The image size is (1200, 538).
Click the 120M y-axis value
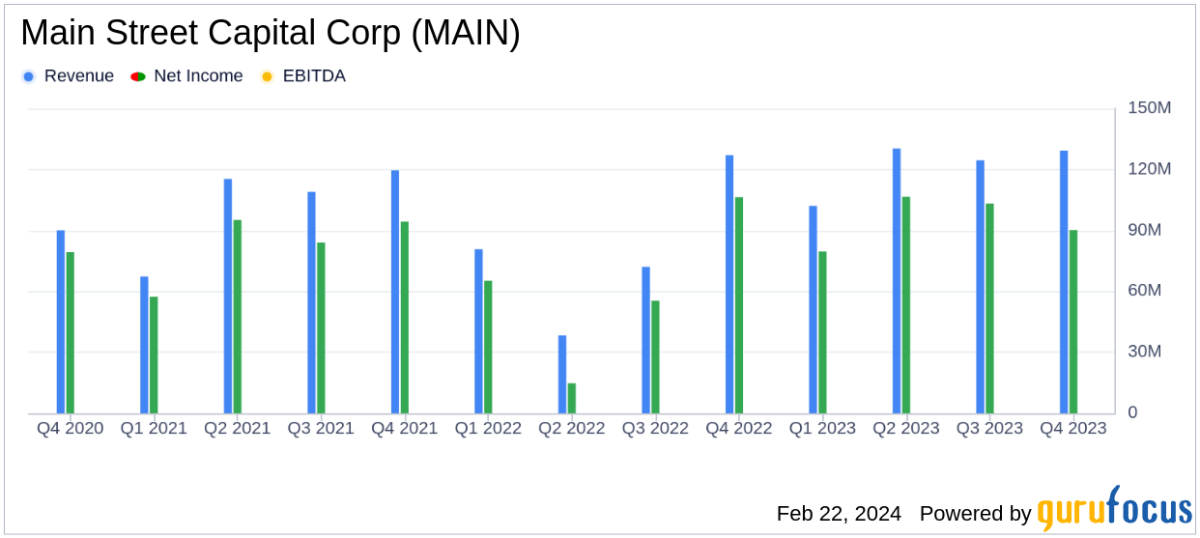1149,169
